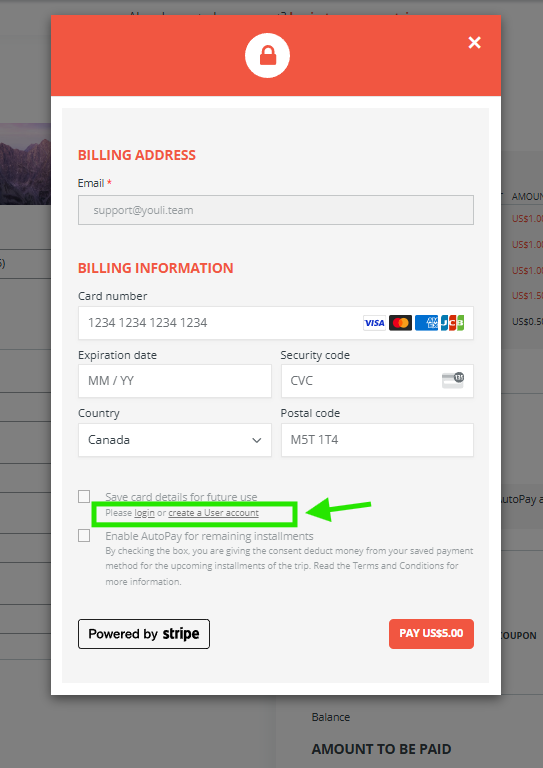Image resolution: width=543 pixels, height=768 pixels.
Task: Close the payment dialog with the X
Action: pos(474,43)
